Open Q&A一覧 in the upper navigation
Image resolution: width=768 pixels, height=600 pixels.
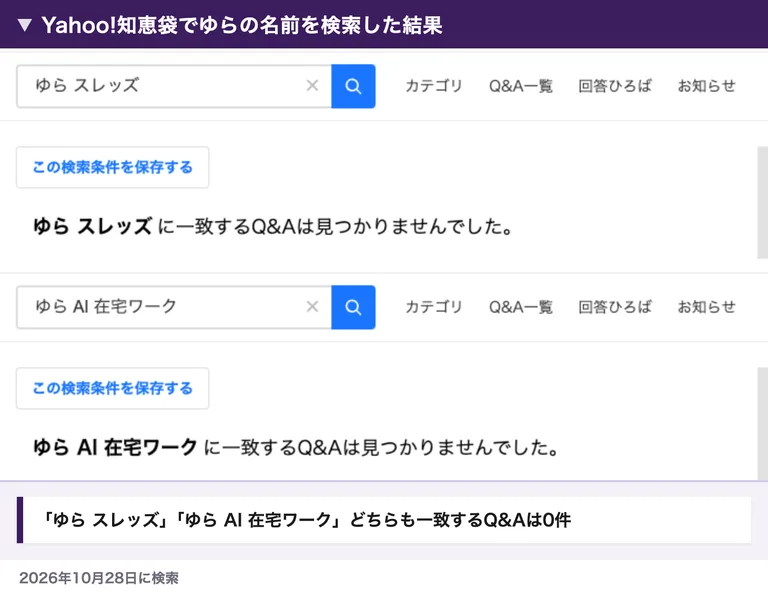click(x=521, y=86)
